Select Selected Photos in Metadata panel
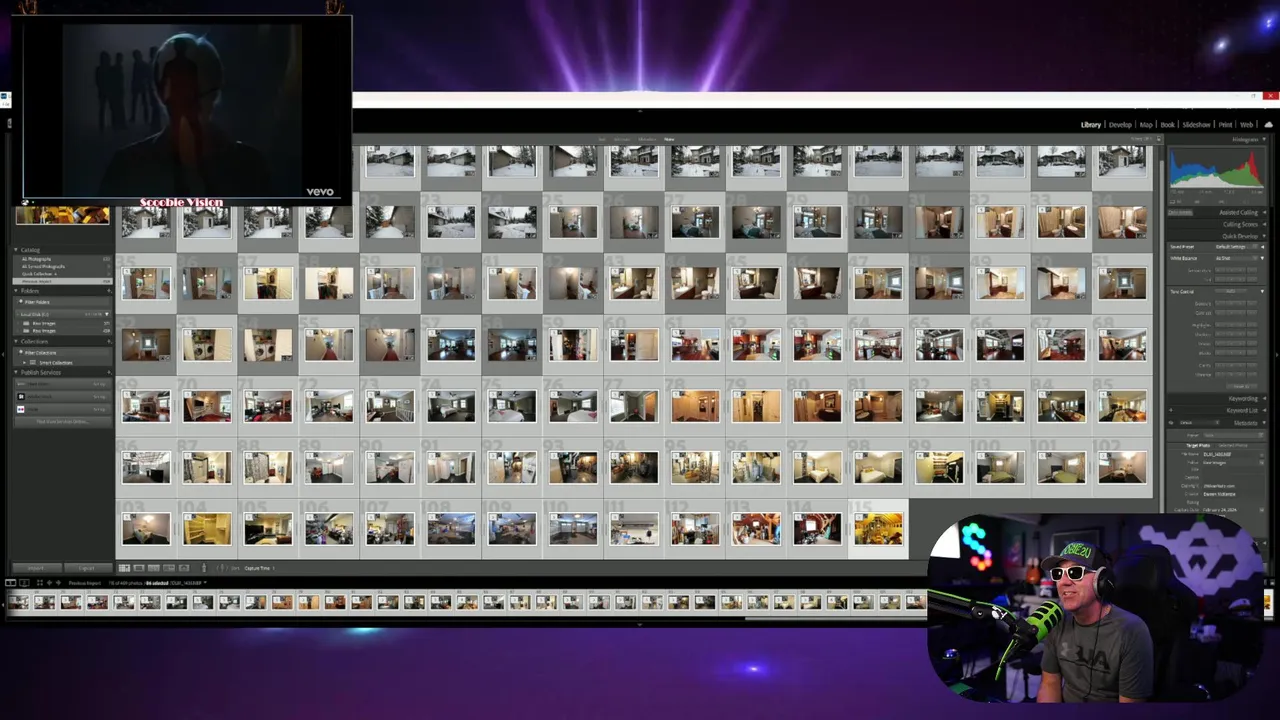This screenshot has width=1280, height=720. coord(1232,445)
